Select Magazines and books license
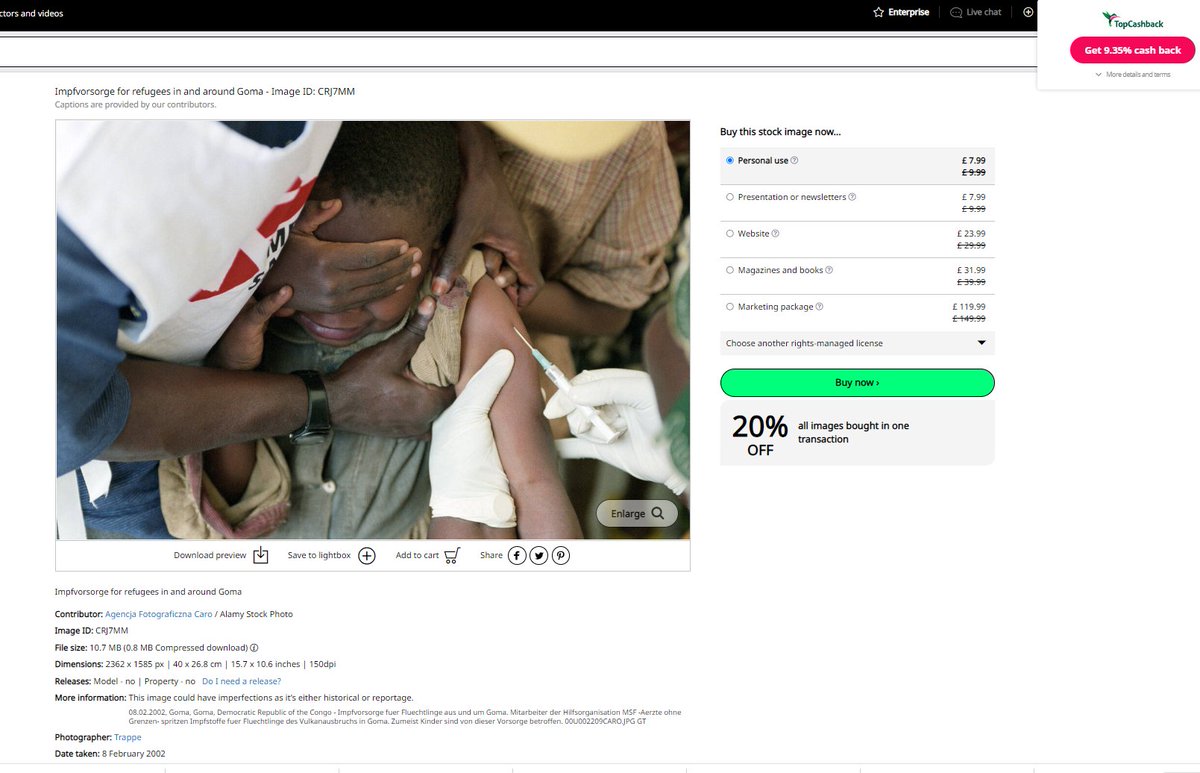The height and width of the screenshot is (773, 1200). (x=730, y=270)
